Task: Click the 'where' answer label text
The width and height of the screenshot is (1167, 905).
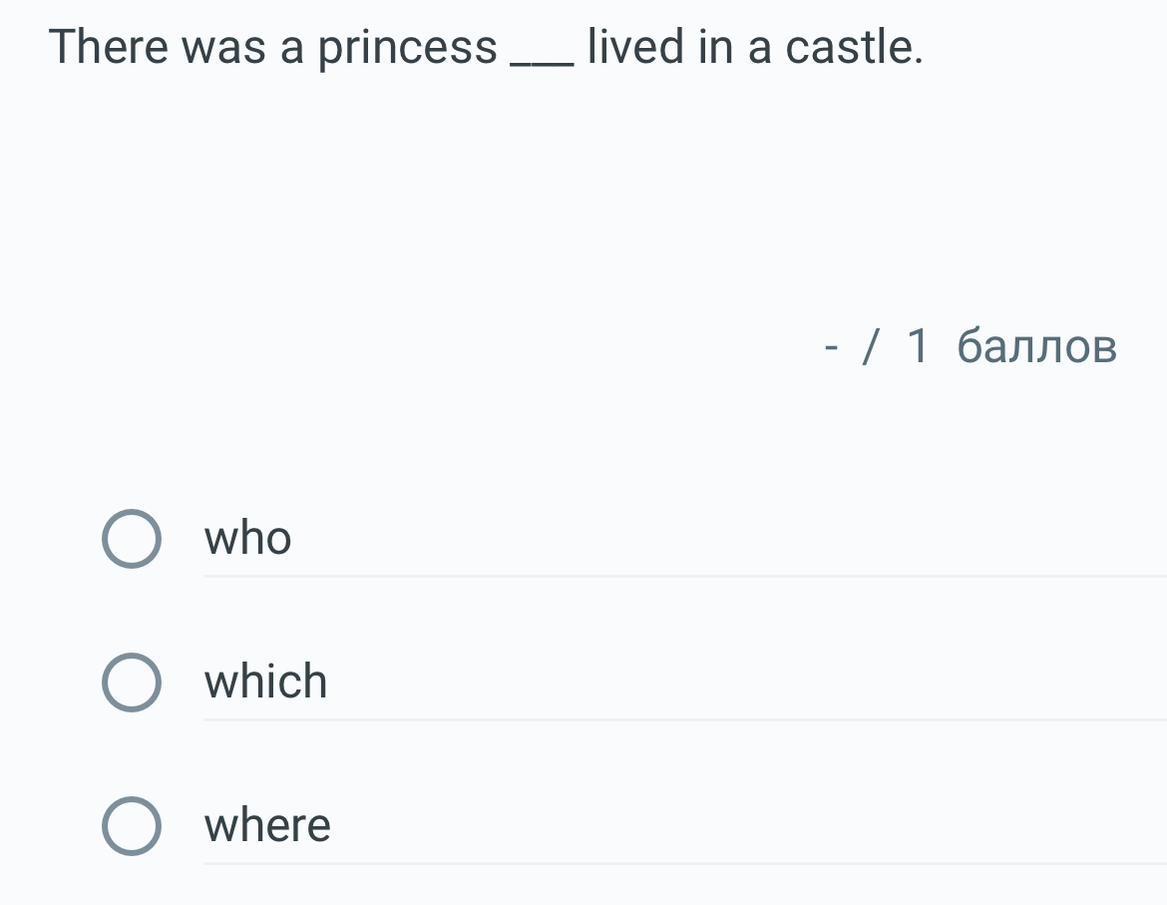Action: (267, 826)
